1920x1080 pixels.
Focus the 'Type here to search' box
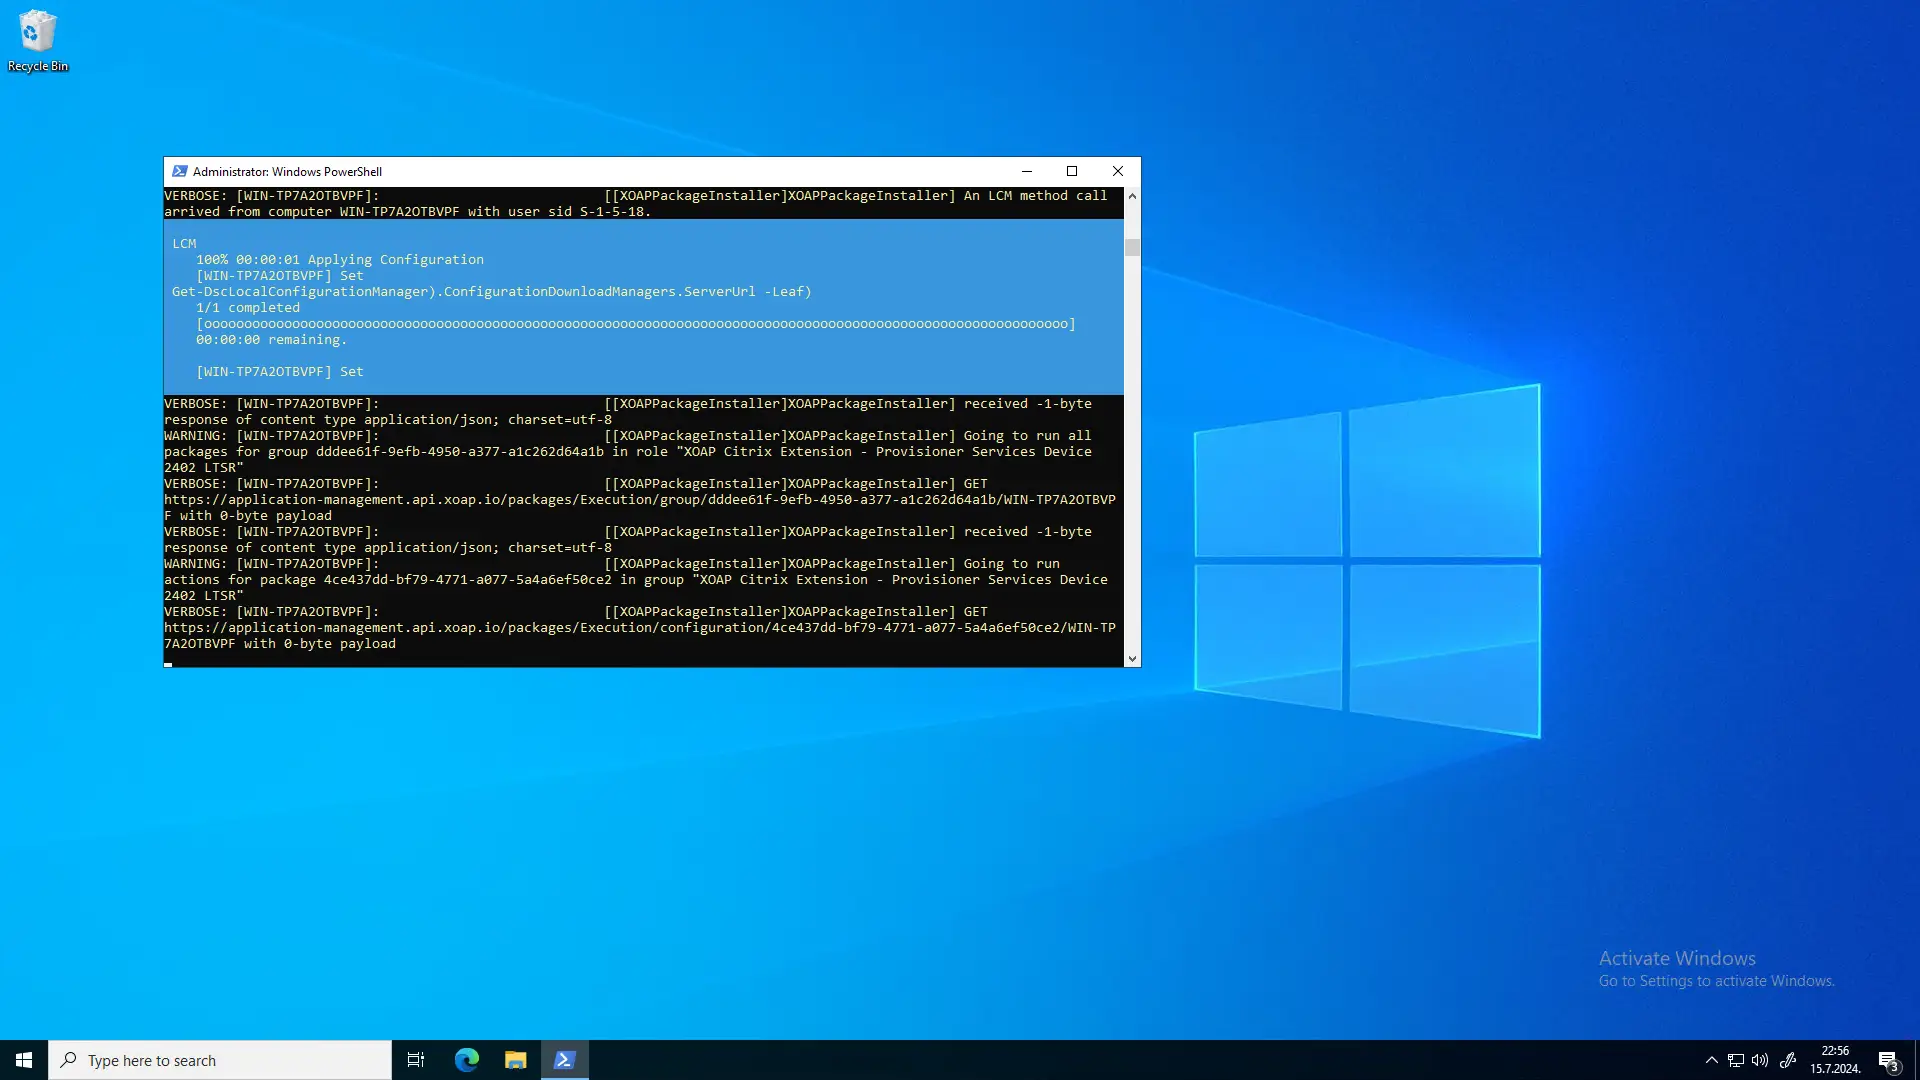(220, 1060)
